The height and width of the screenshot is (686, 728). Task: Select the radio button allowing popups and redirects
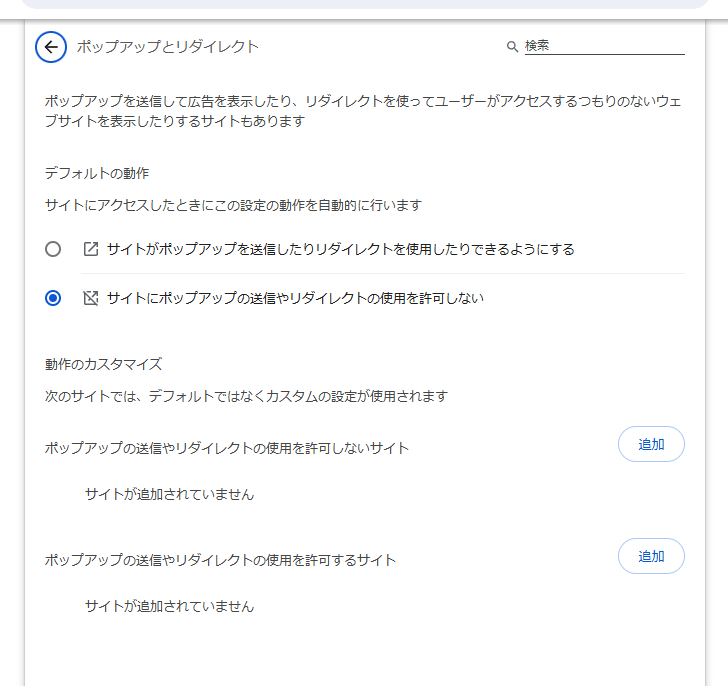click(x=53, y=249)
